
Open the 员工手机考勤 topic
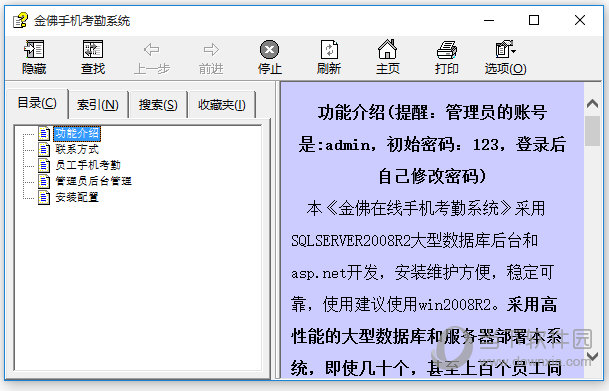88,165
